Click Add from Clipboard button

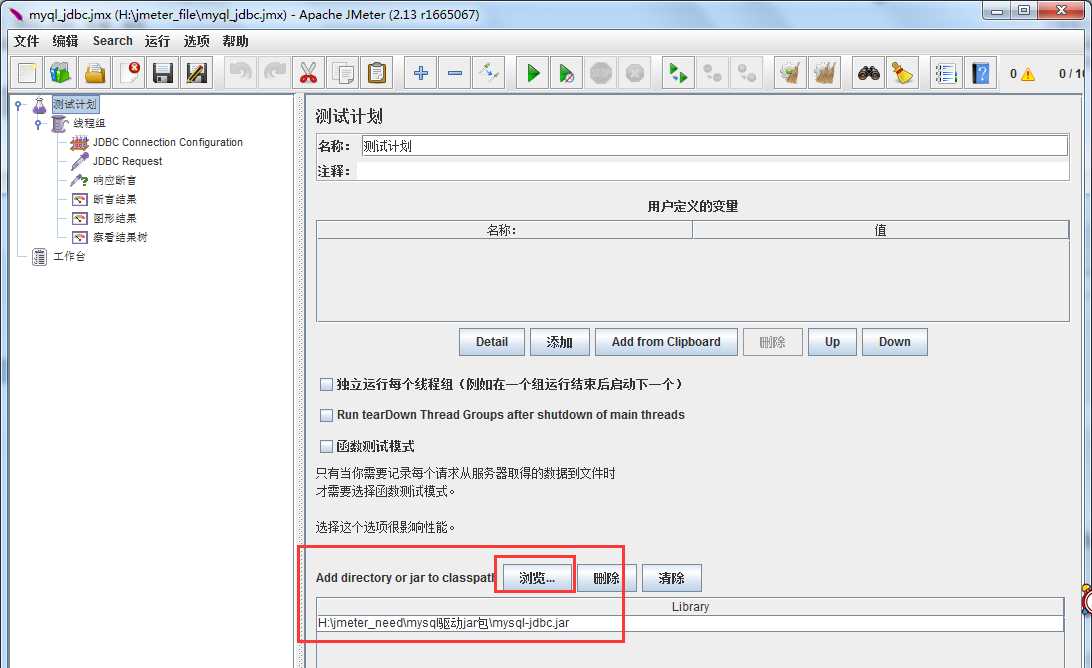[666, 342]
